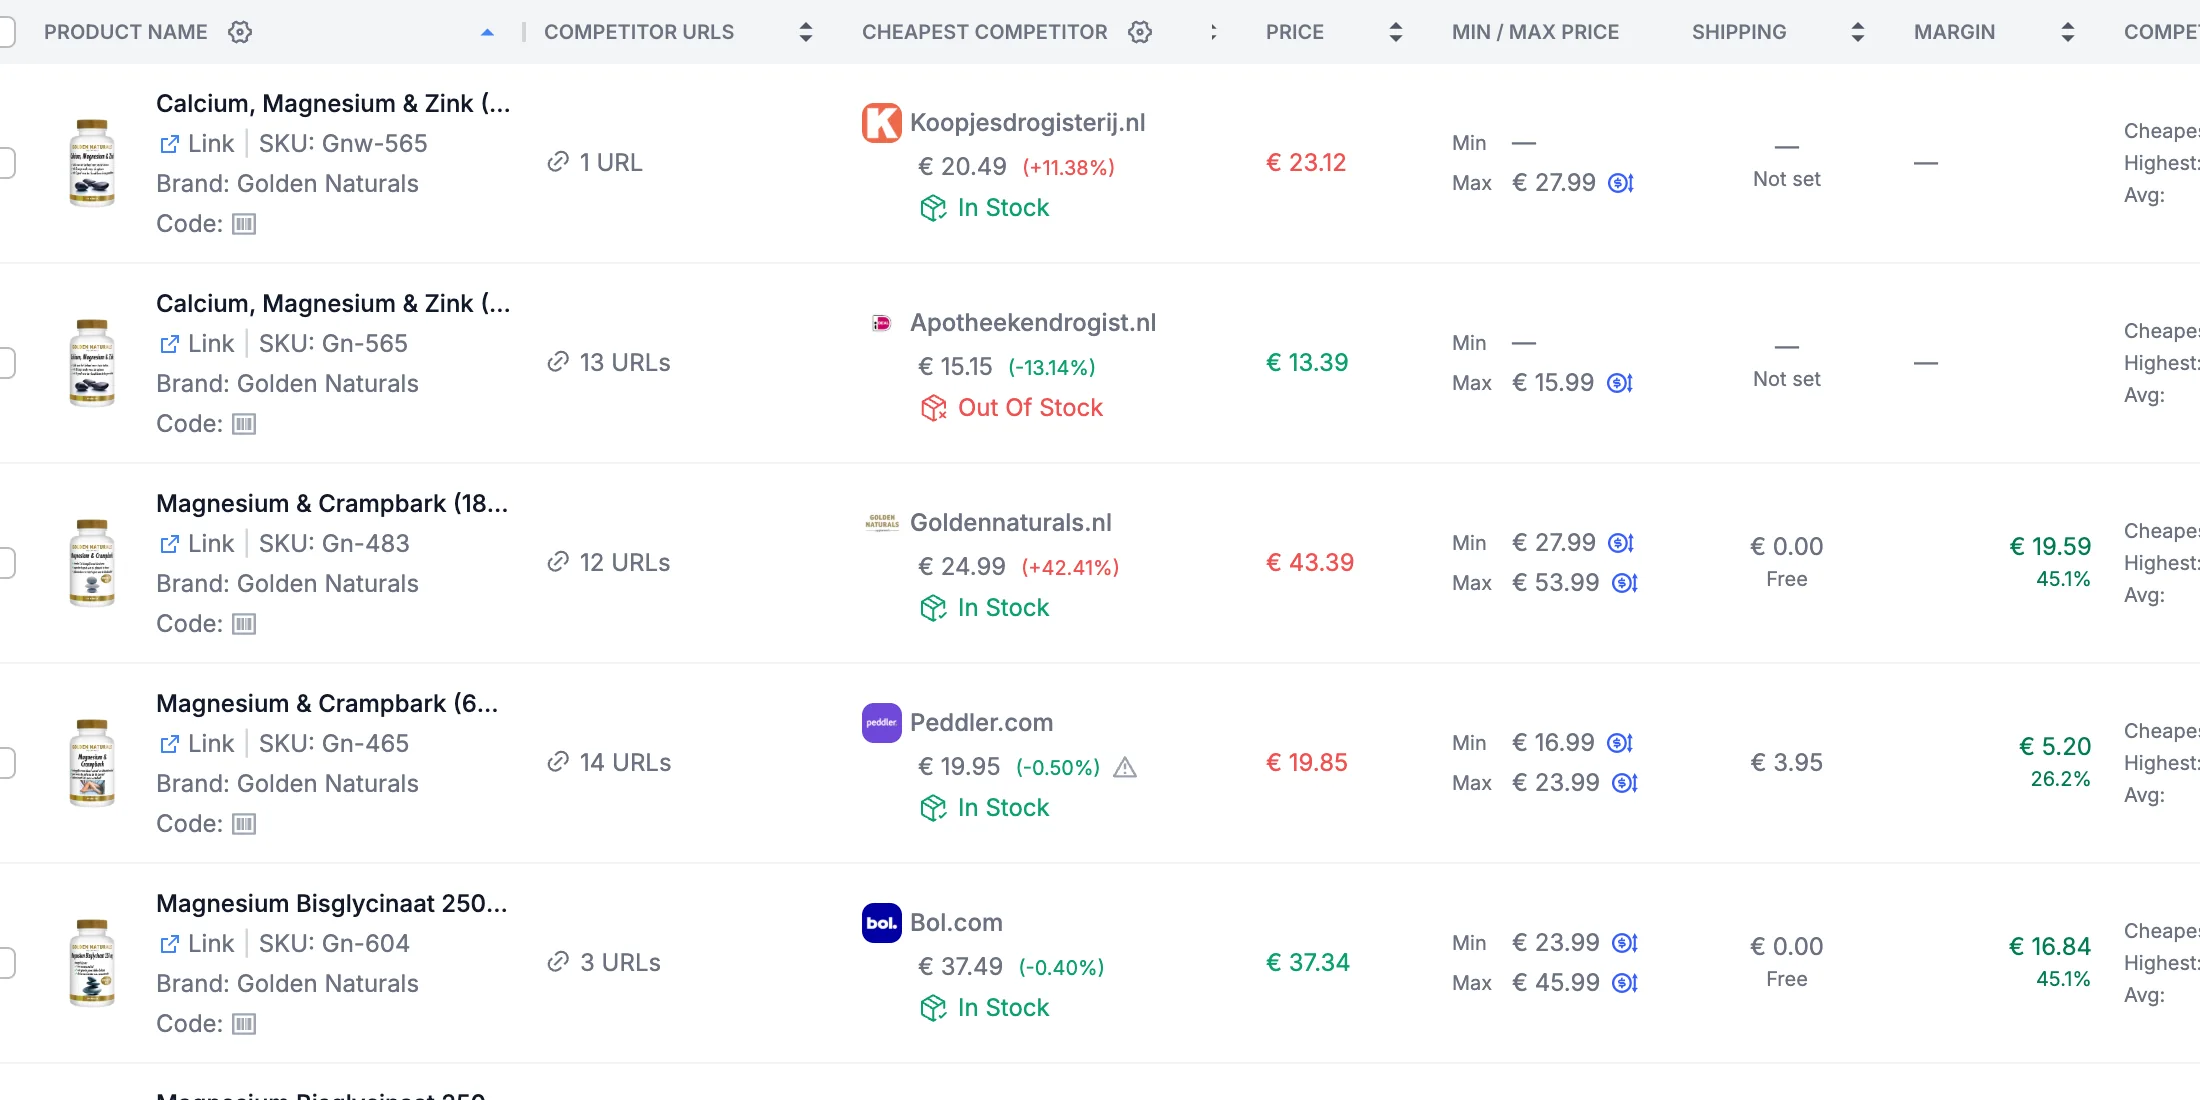Click price € 43.39 cell
Viewport: 2200px width, 1100px height.
point(1310,563)
